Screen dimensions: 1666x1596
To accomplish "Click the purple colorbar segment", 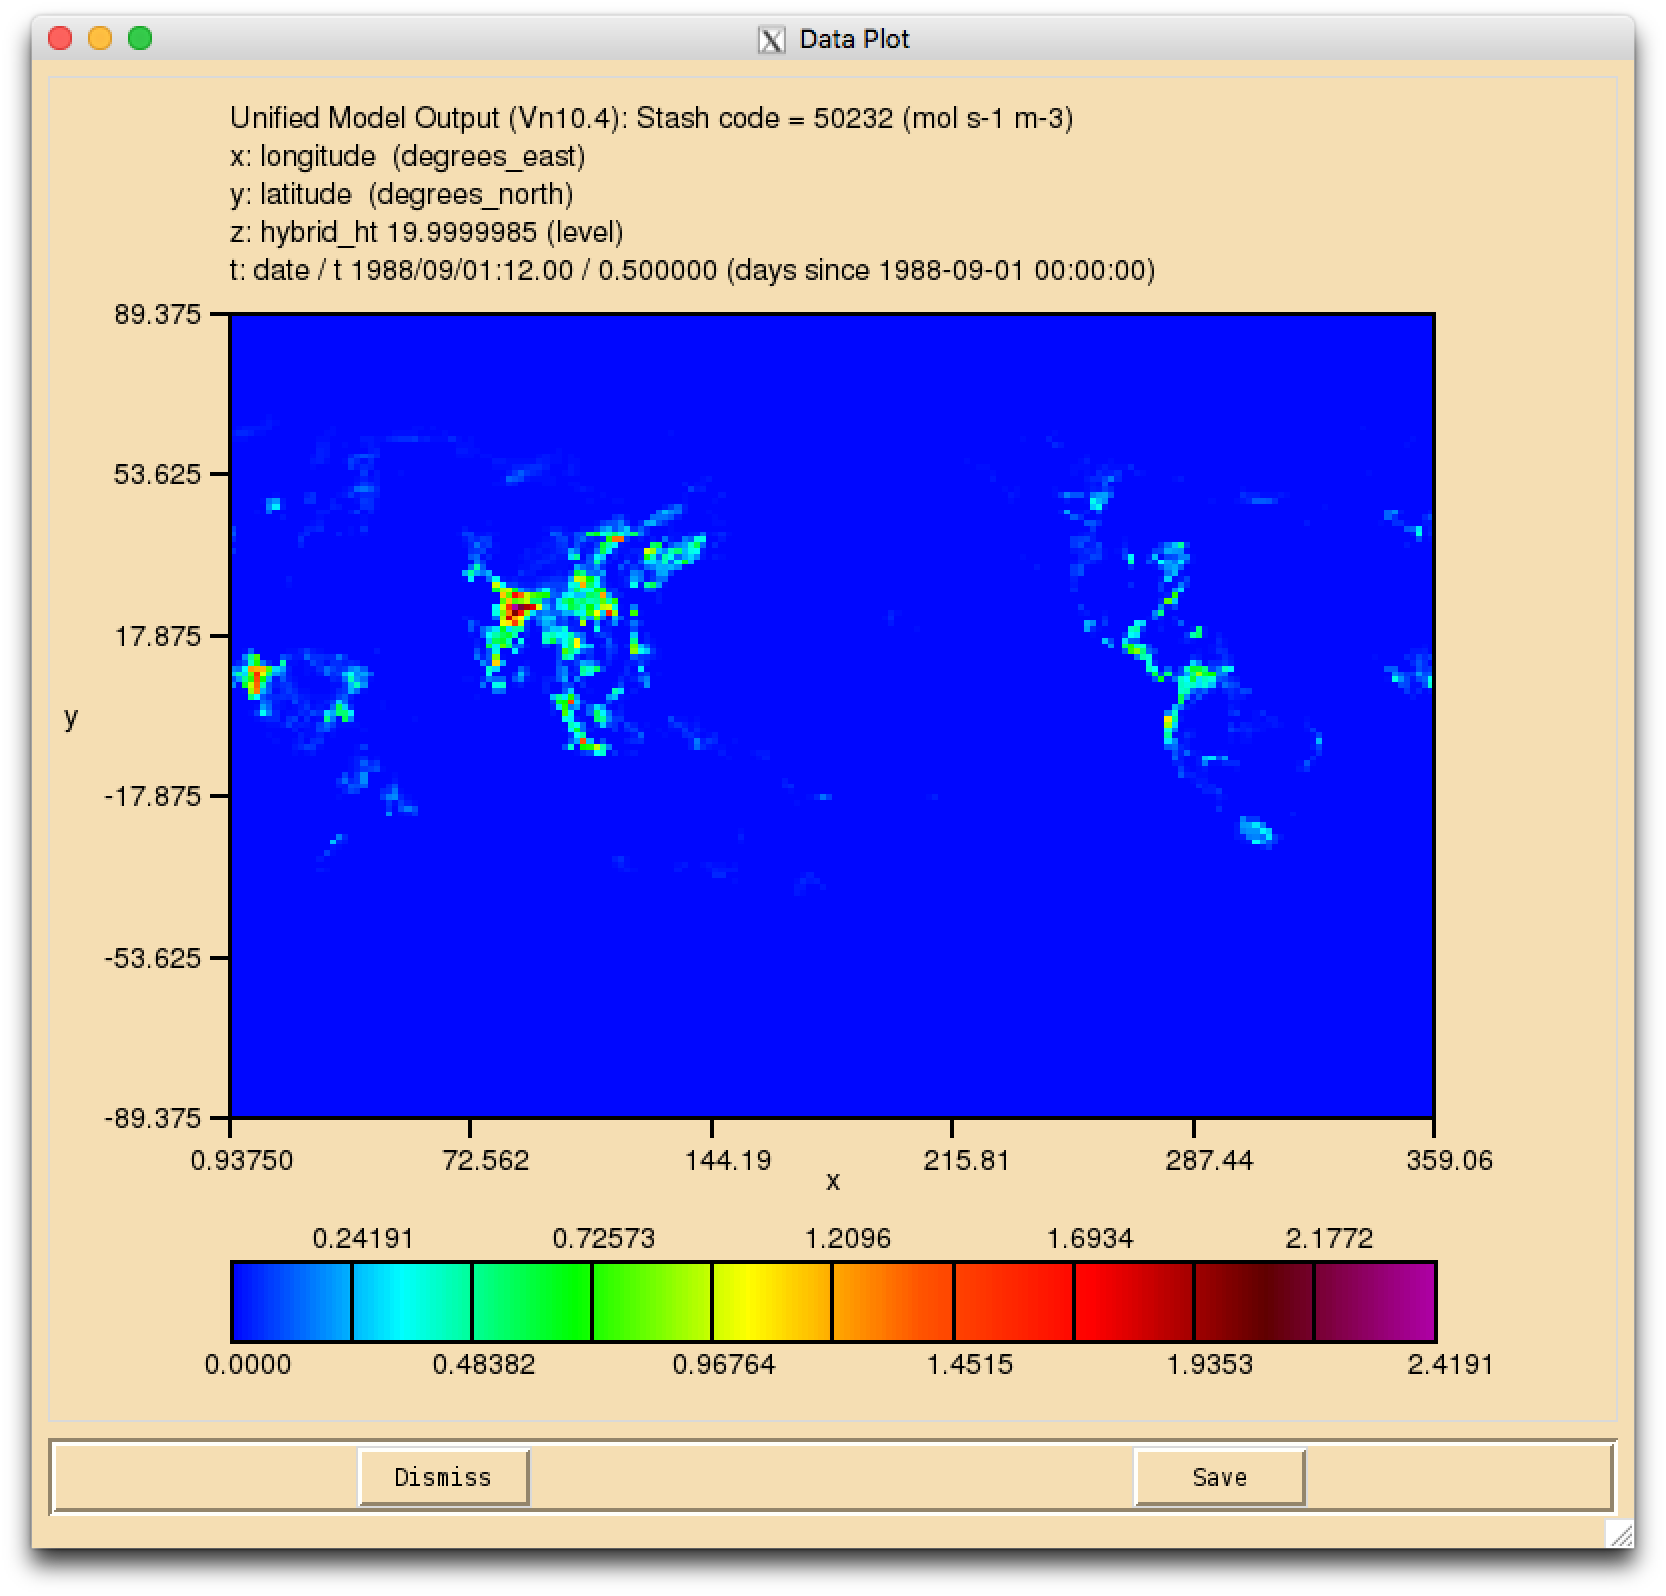I will [x=1375, y=1301].
